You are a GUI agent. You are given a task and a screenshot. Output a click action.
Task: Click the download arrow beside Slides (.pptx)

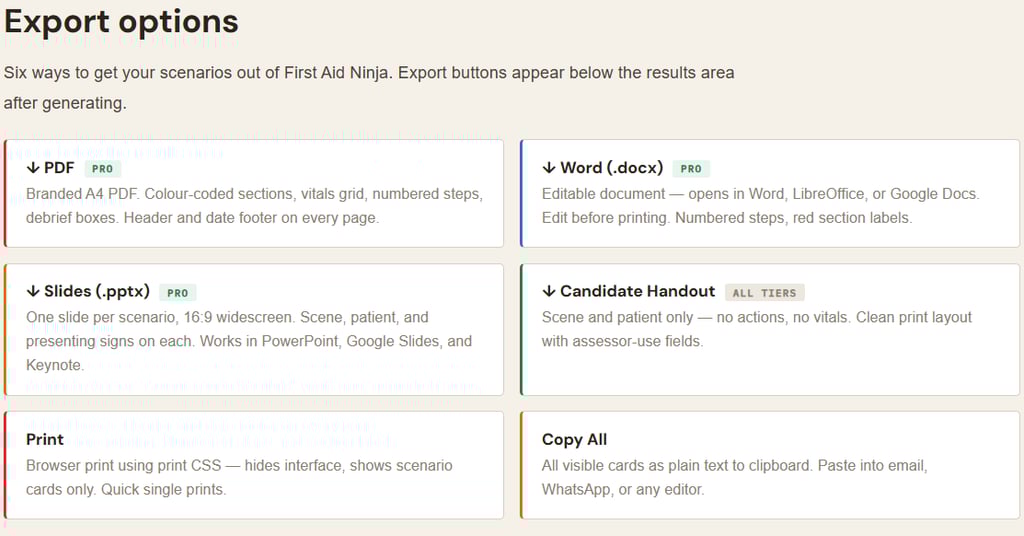[x=33, y=292]
